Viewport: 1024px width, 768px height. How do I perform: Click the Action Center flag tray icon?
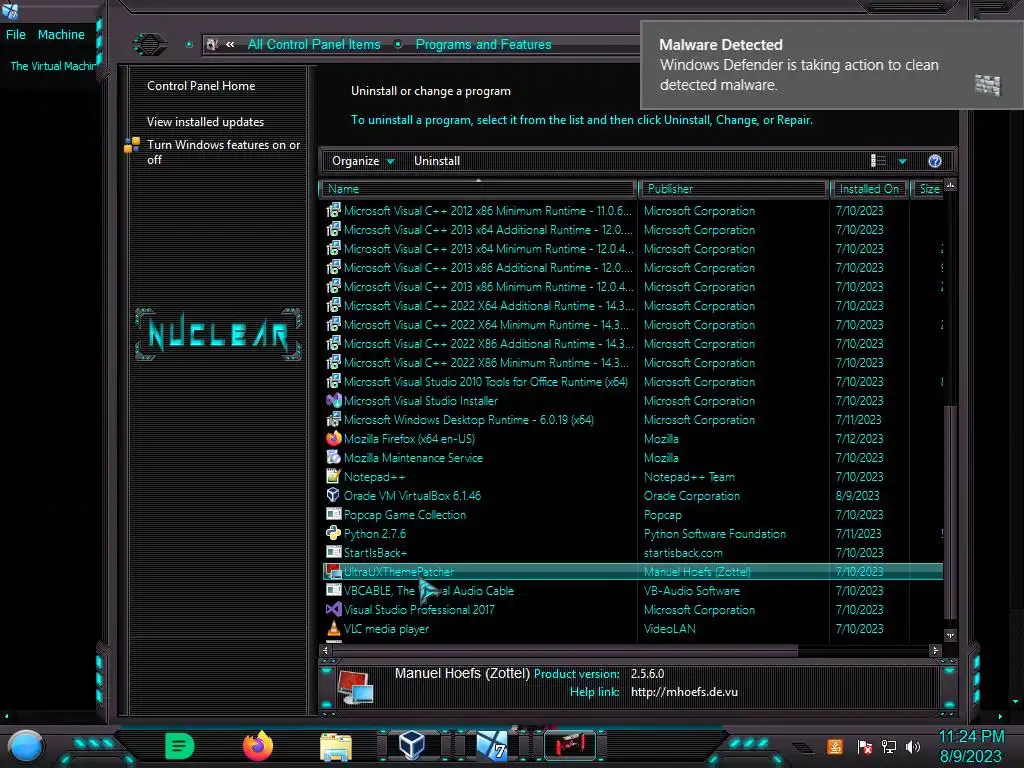[864, 746]
